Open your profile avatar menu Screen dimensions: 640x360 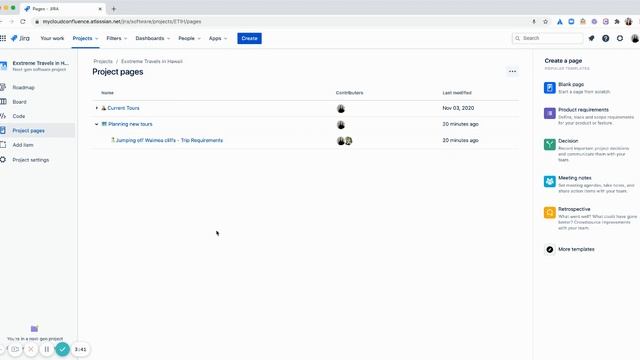coord(635,38)
